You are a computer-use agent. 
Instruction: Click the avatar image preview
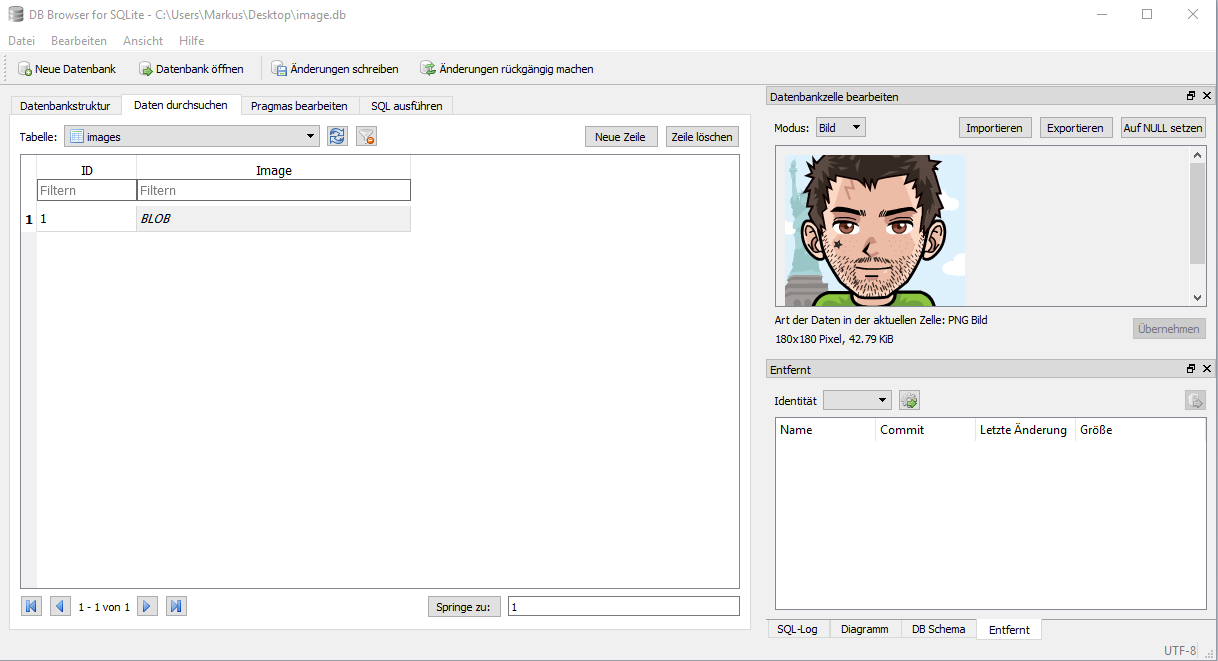875,230
